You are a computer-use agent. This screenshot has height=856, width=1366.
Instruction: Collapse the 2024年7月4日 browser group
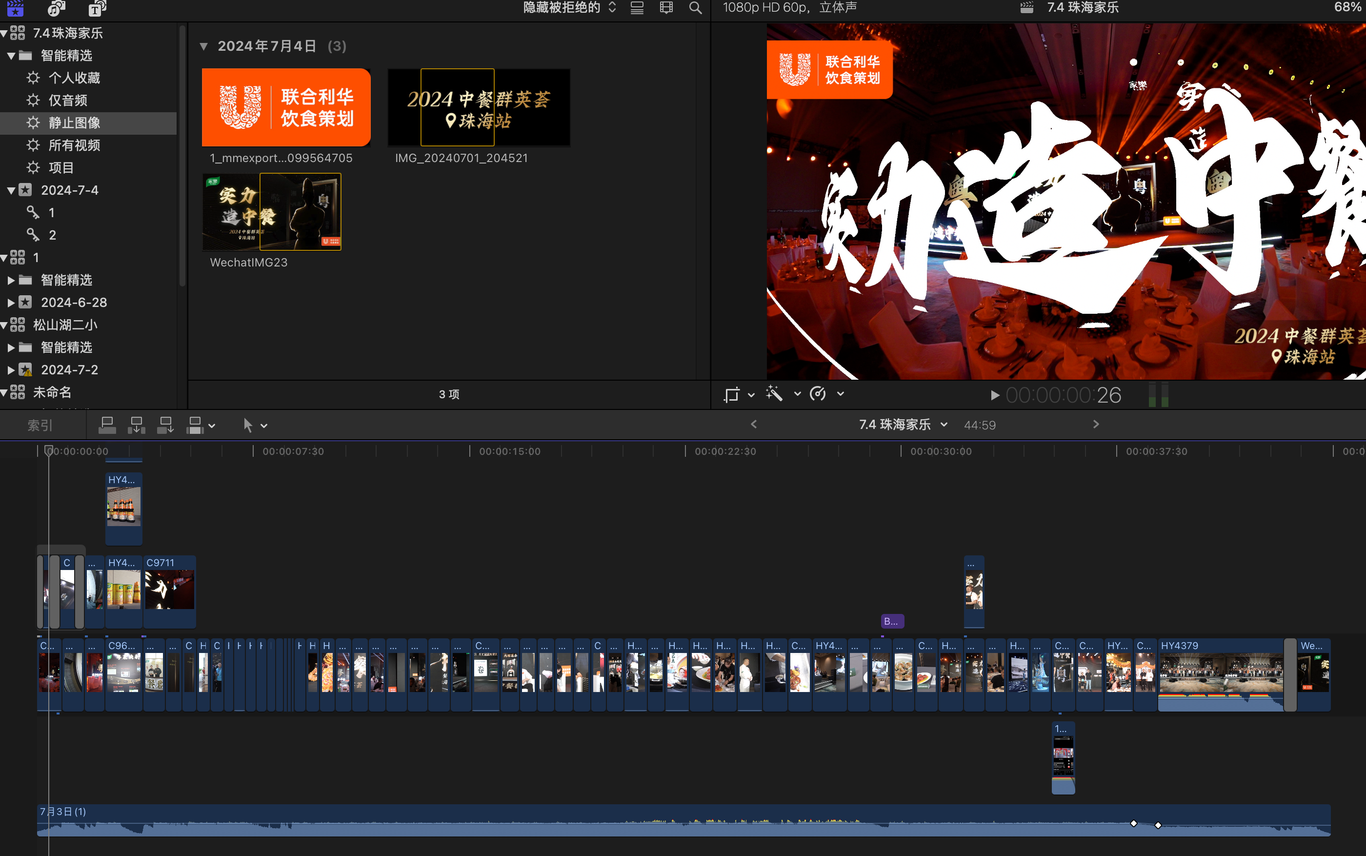(204, 46)
